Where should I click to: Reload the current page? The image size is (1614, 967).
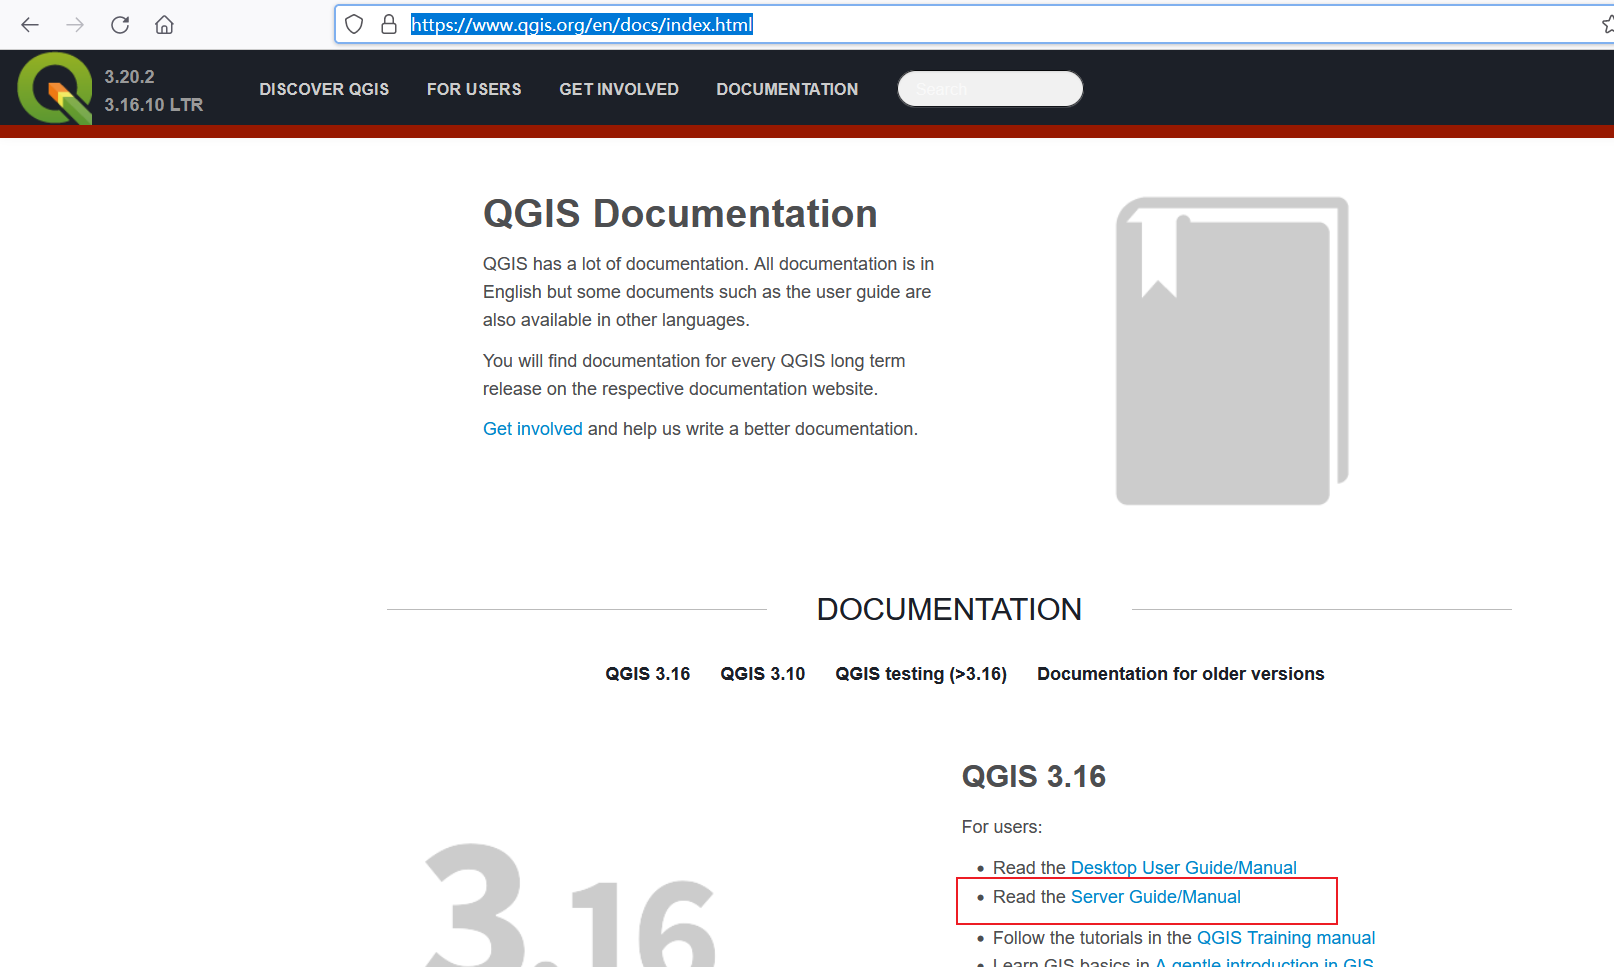click(120, 24)
